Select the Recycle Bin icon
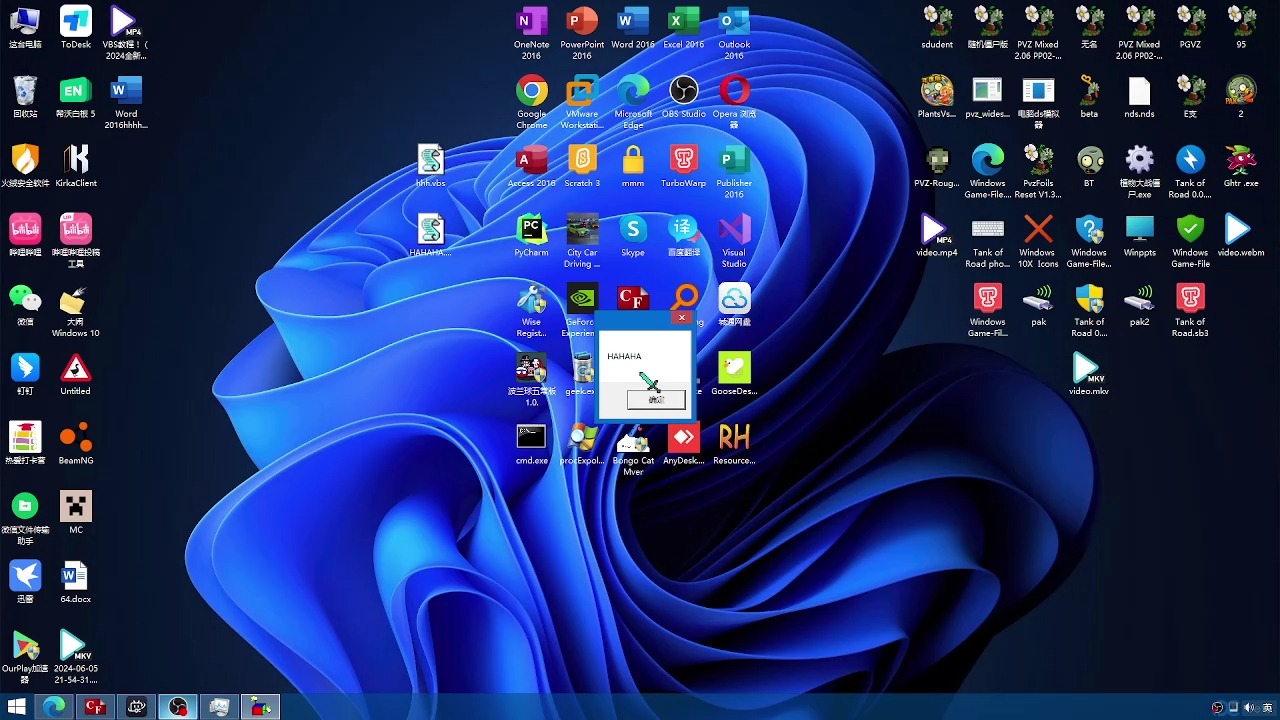The height and width of the screenshot is (720, 1280). [x=25, y=96]
